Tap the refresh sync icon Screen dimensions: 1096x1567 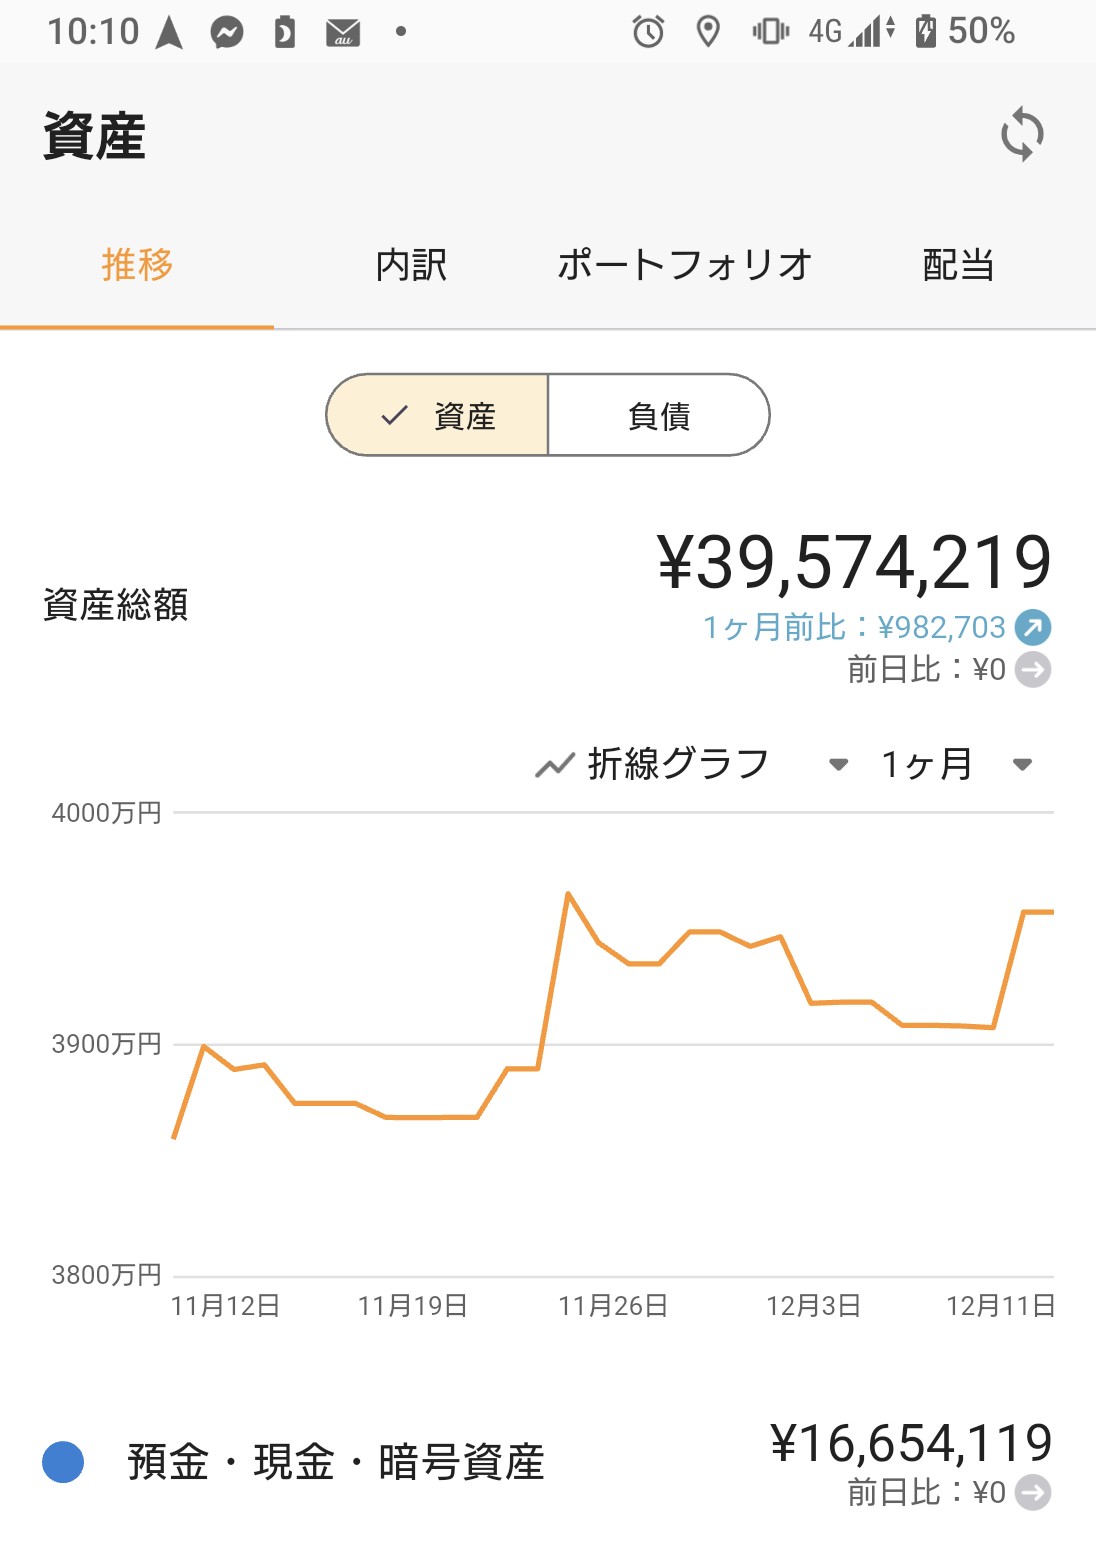pos(1022,134)
